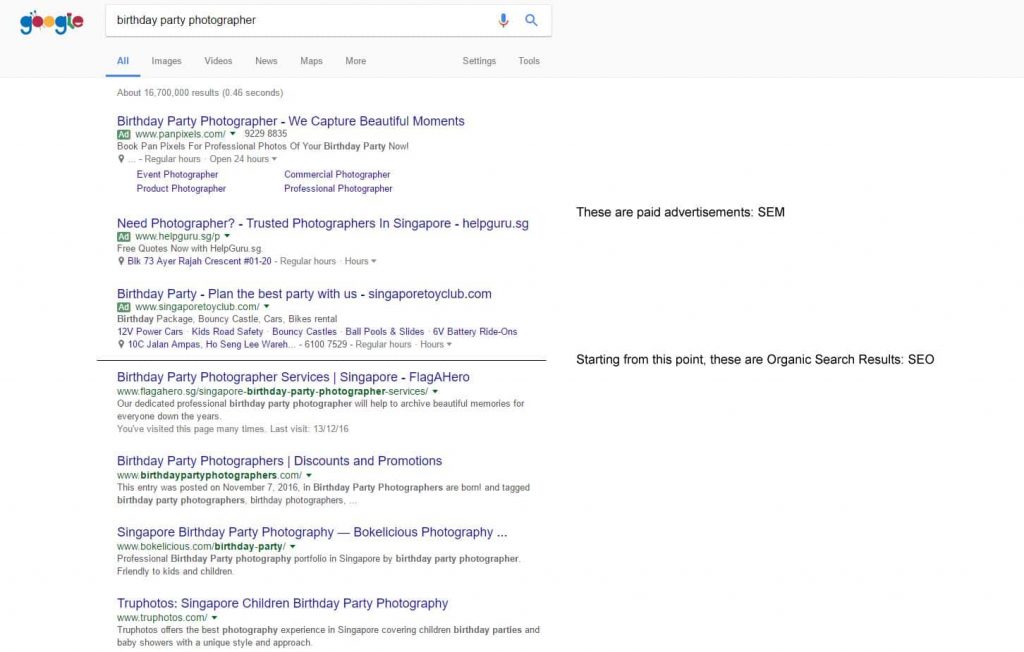This screenshot has height=652, width=1024.
Task: Switch to the News tab
Action: (266, 61)
